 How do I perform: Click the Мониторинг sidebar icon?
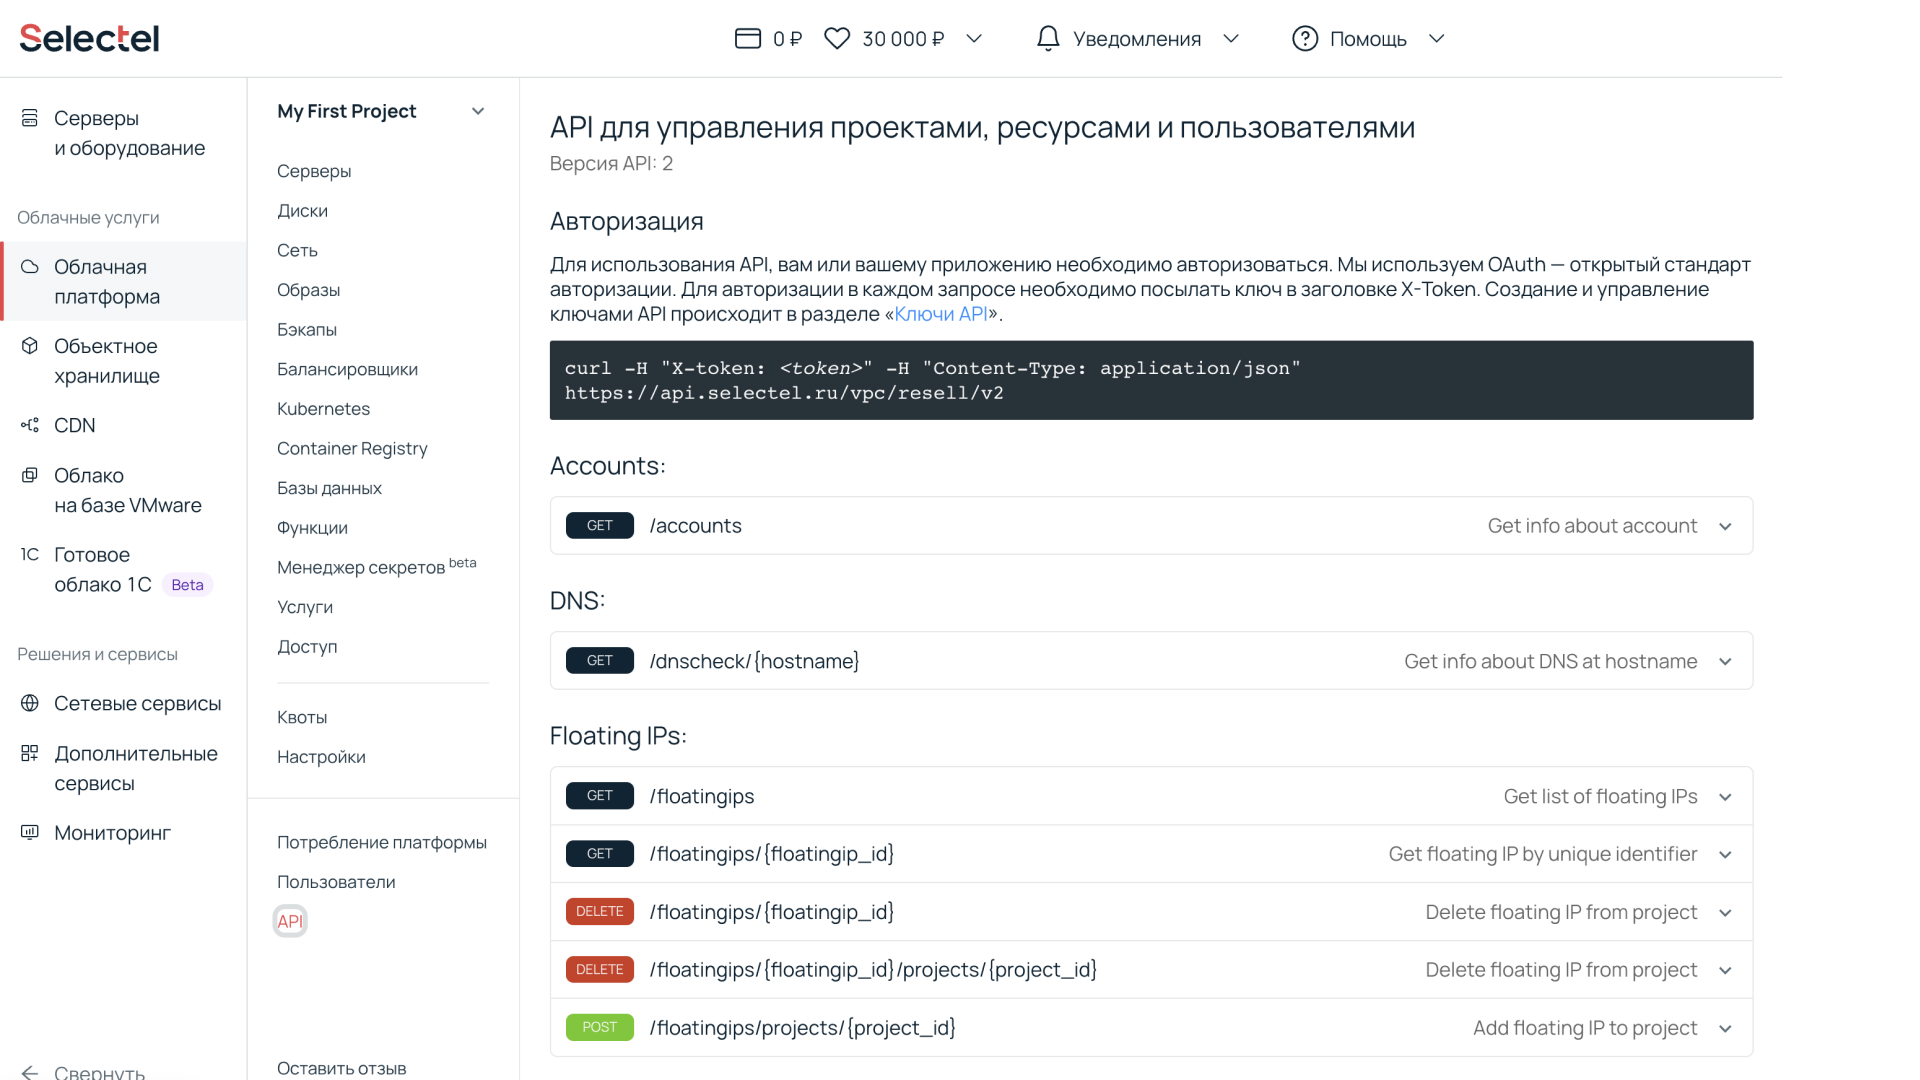click(x=30, y=833)
